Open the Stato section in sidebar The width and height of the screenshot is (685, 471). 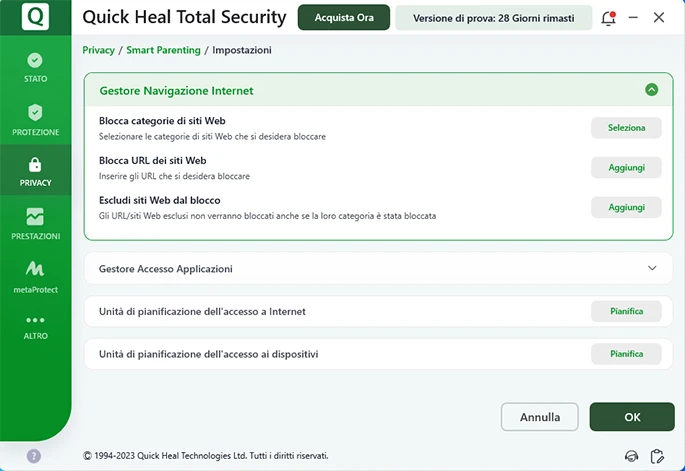(35, 67)
